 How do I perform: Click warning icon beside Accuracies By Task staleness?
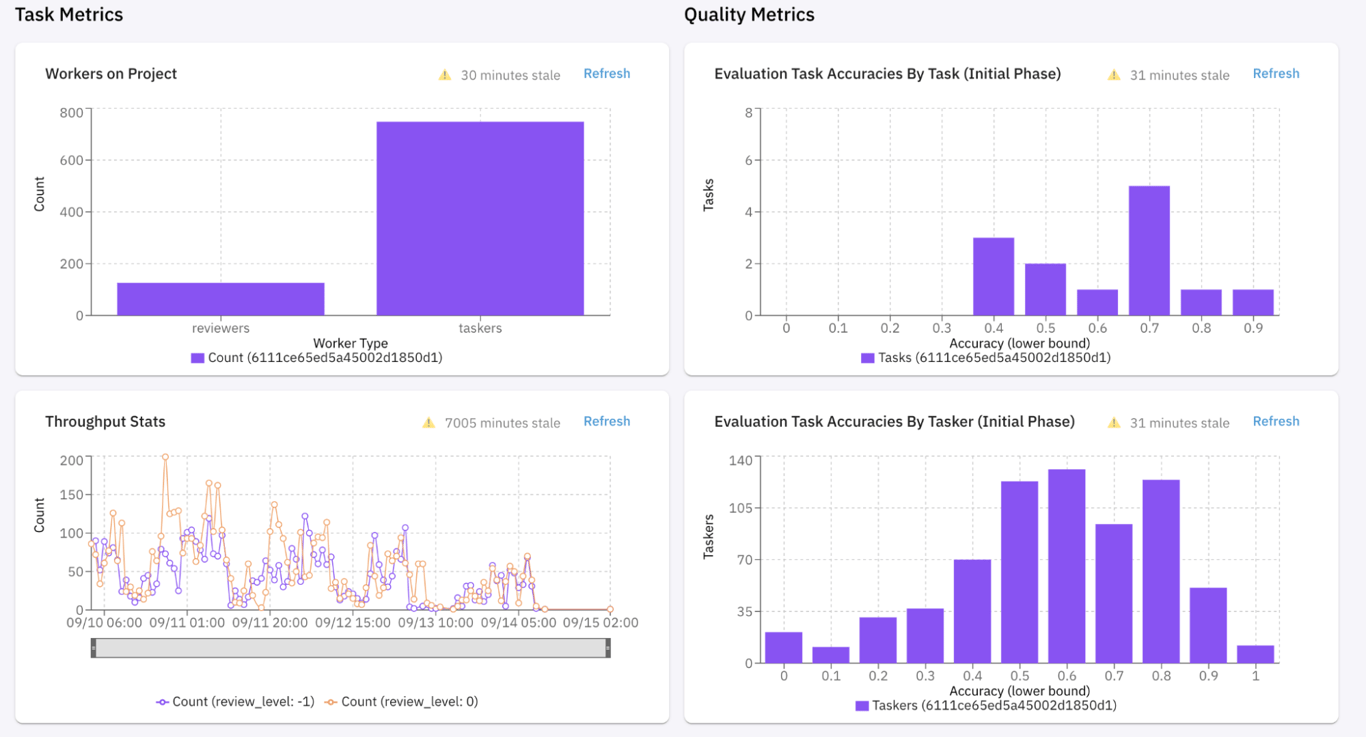pos(1114,75)
